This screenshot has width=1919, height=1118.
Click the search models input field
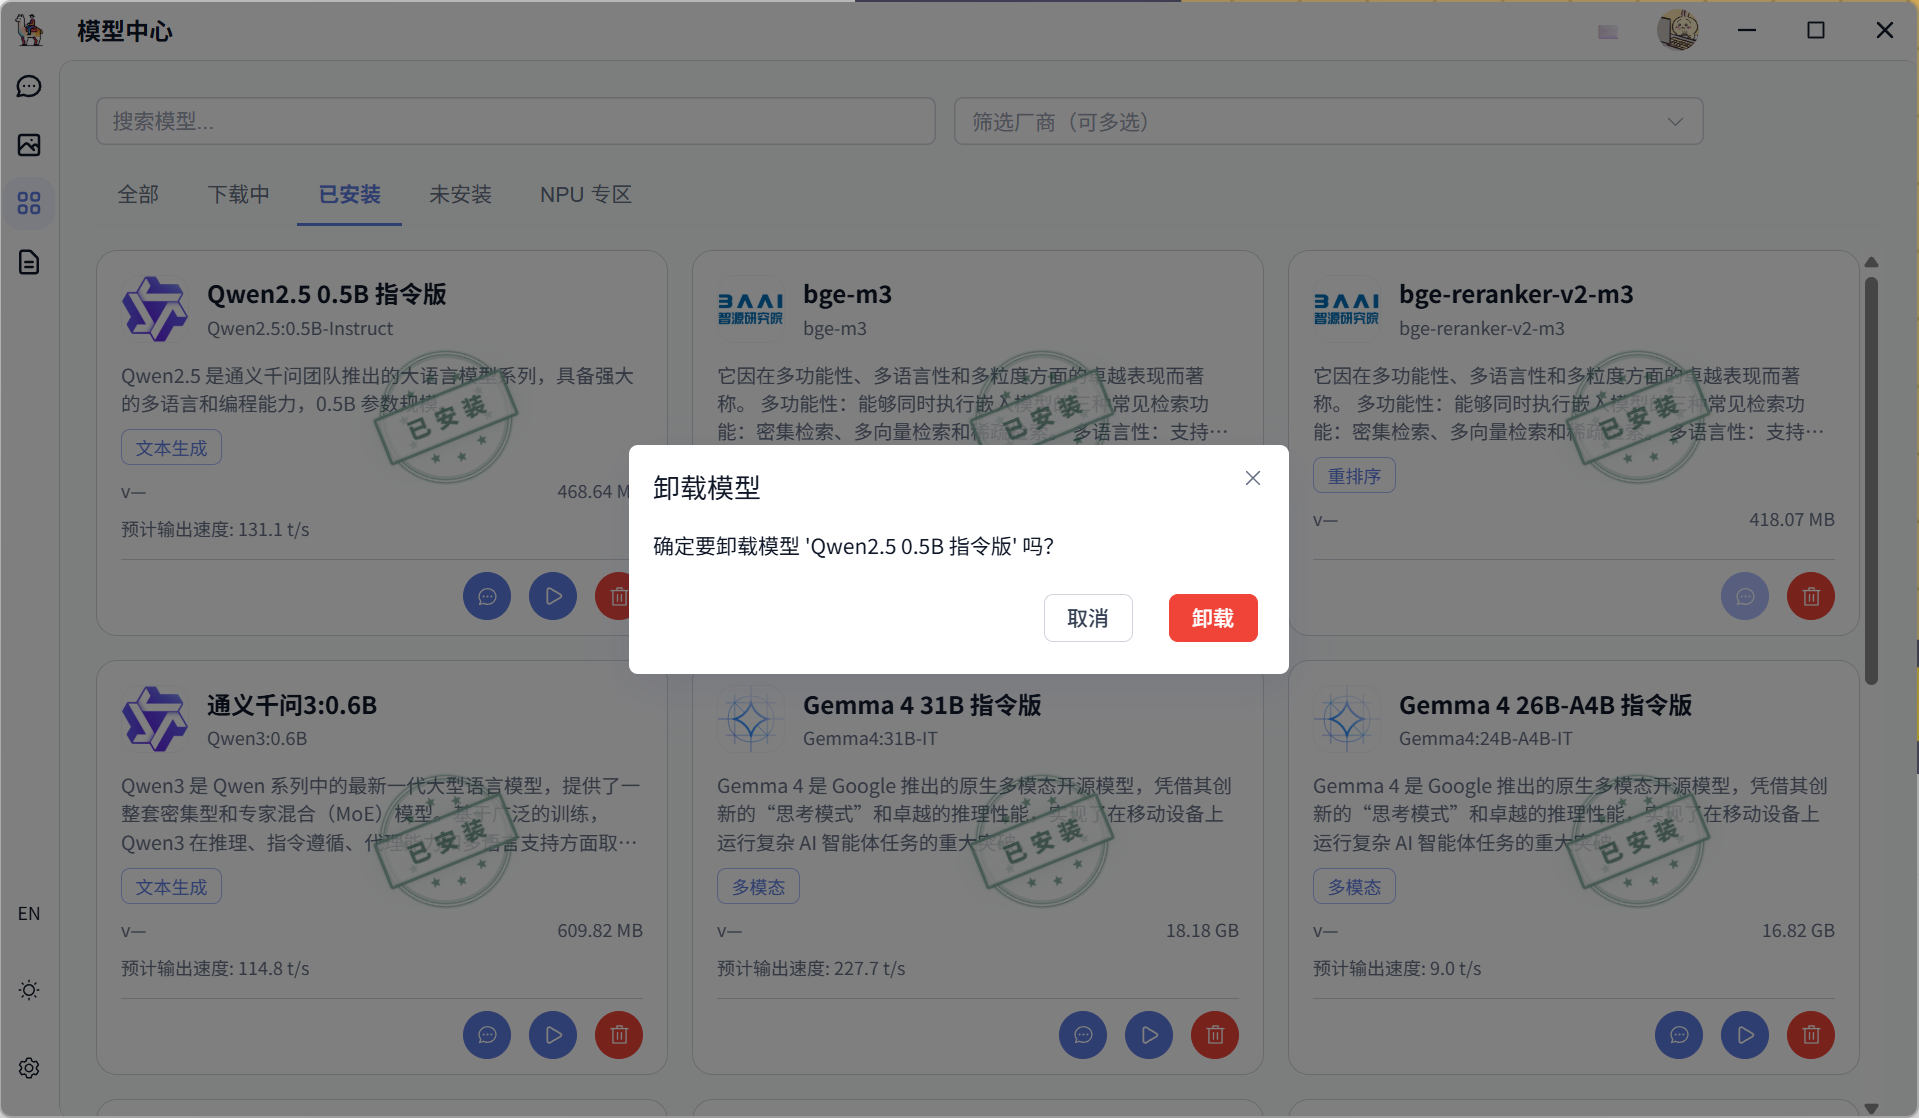click(x=516, y=121)
